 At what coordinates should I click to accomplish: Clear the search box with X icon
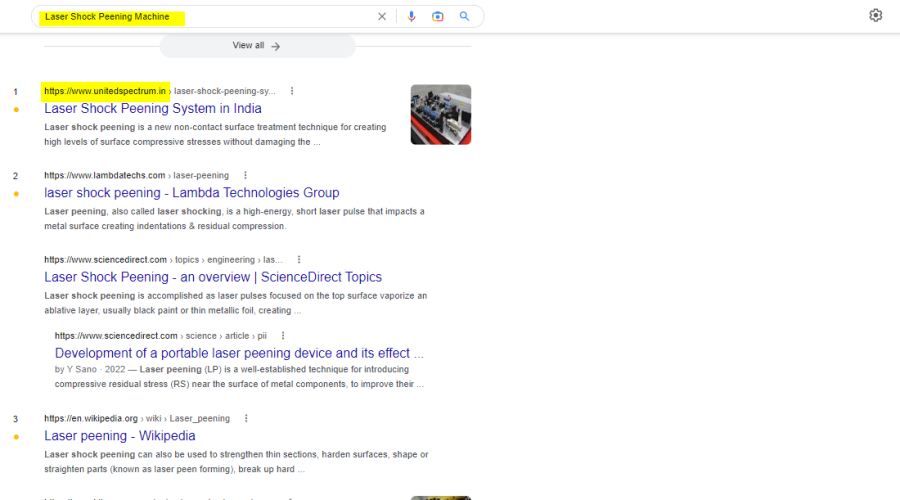tap(381, 16)
